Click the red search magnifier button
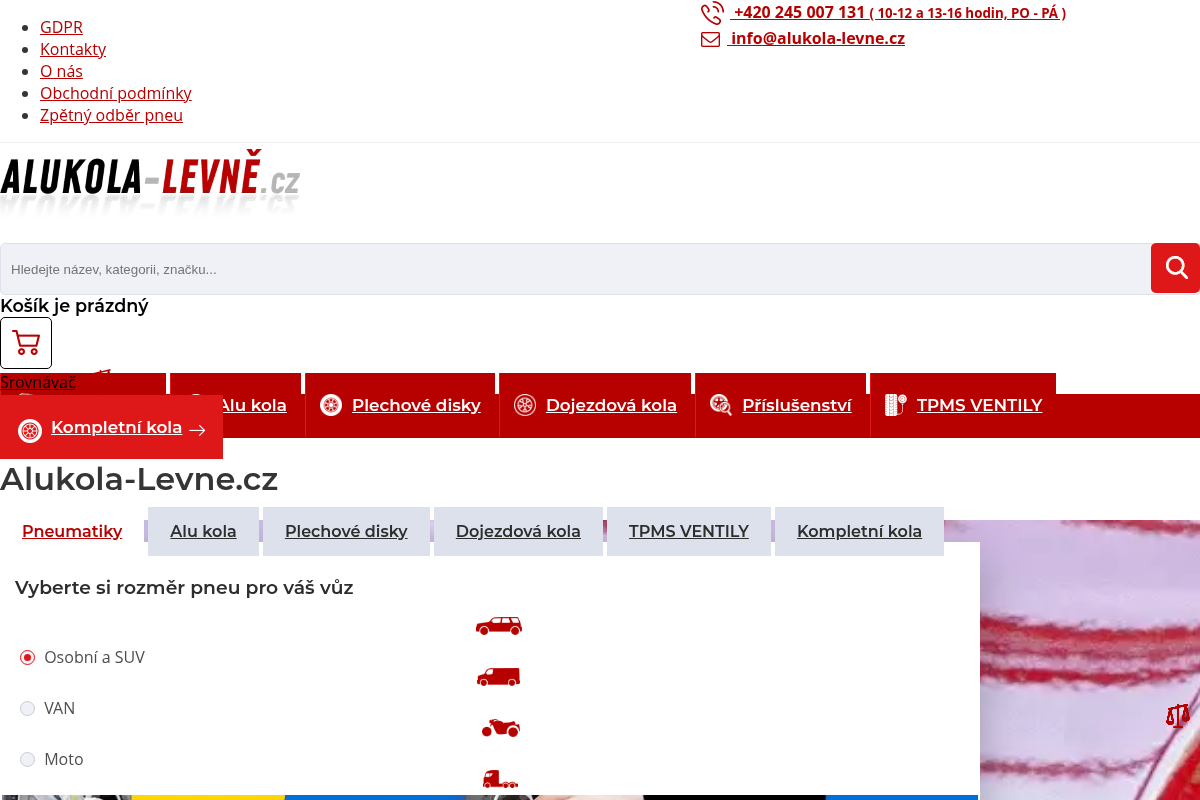 1175,268
